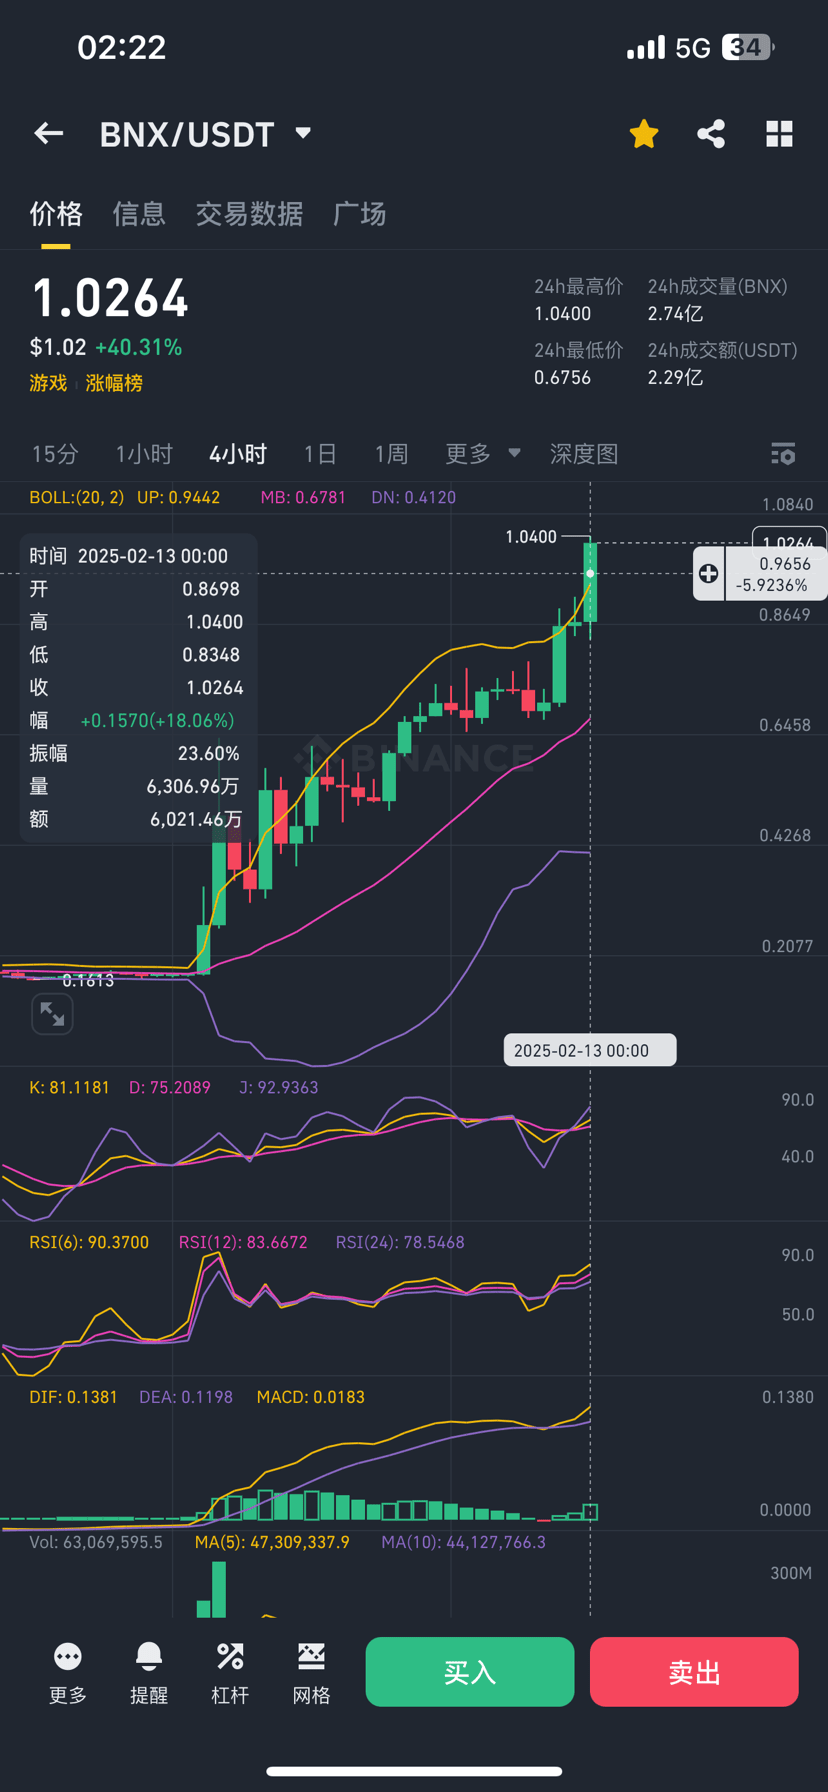828x1792 pixels.
Task: Tap the MACD: 0.0183 value
Action: pos(311,1397)
